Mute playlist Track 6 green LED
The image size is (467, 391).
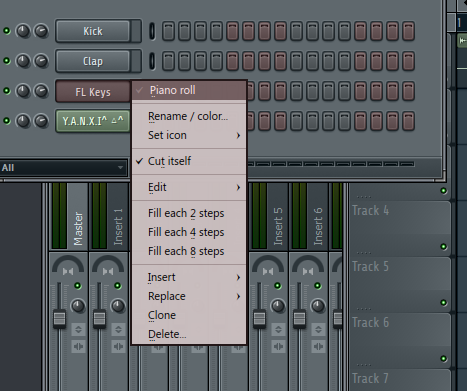pos(444,359)
